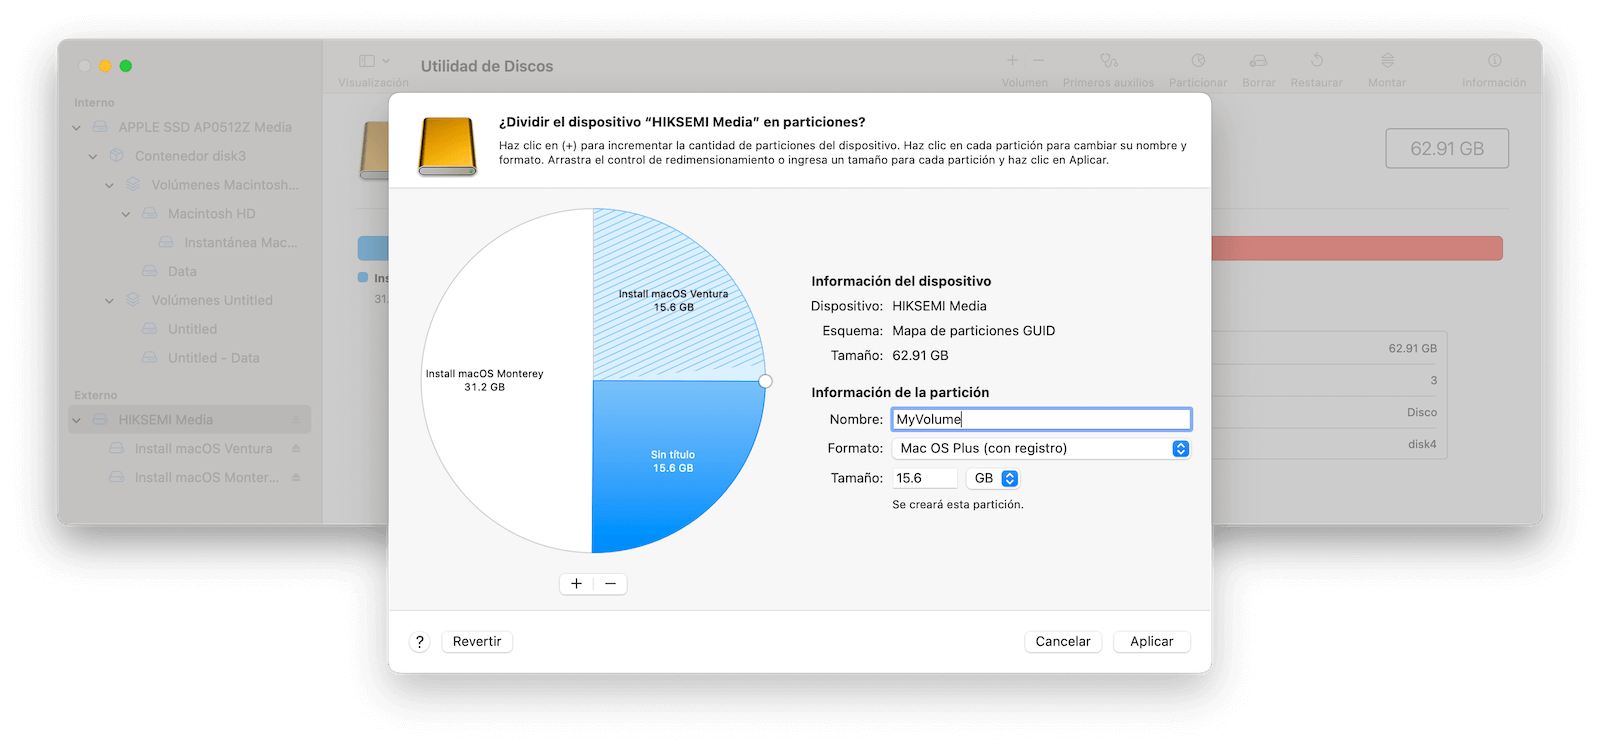Select the Sin título 15.6 GB pie slice
Screen dimensions: 1600x749
click(x=673, y=461)
